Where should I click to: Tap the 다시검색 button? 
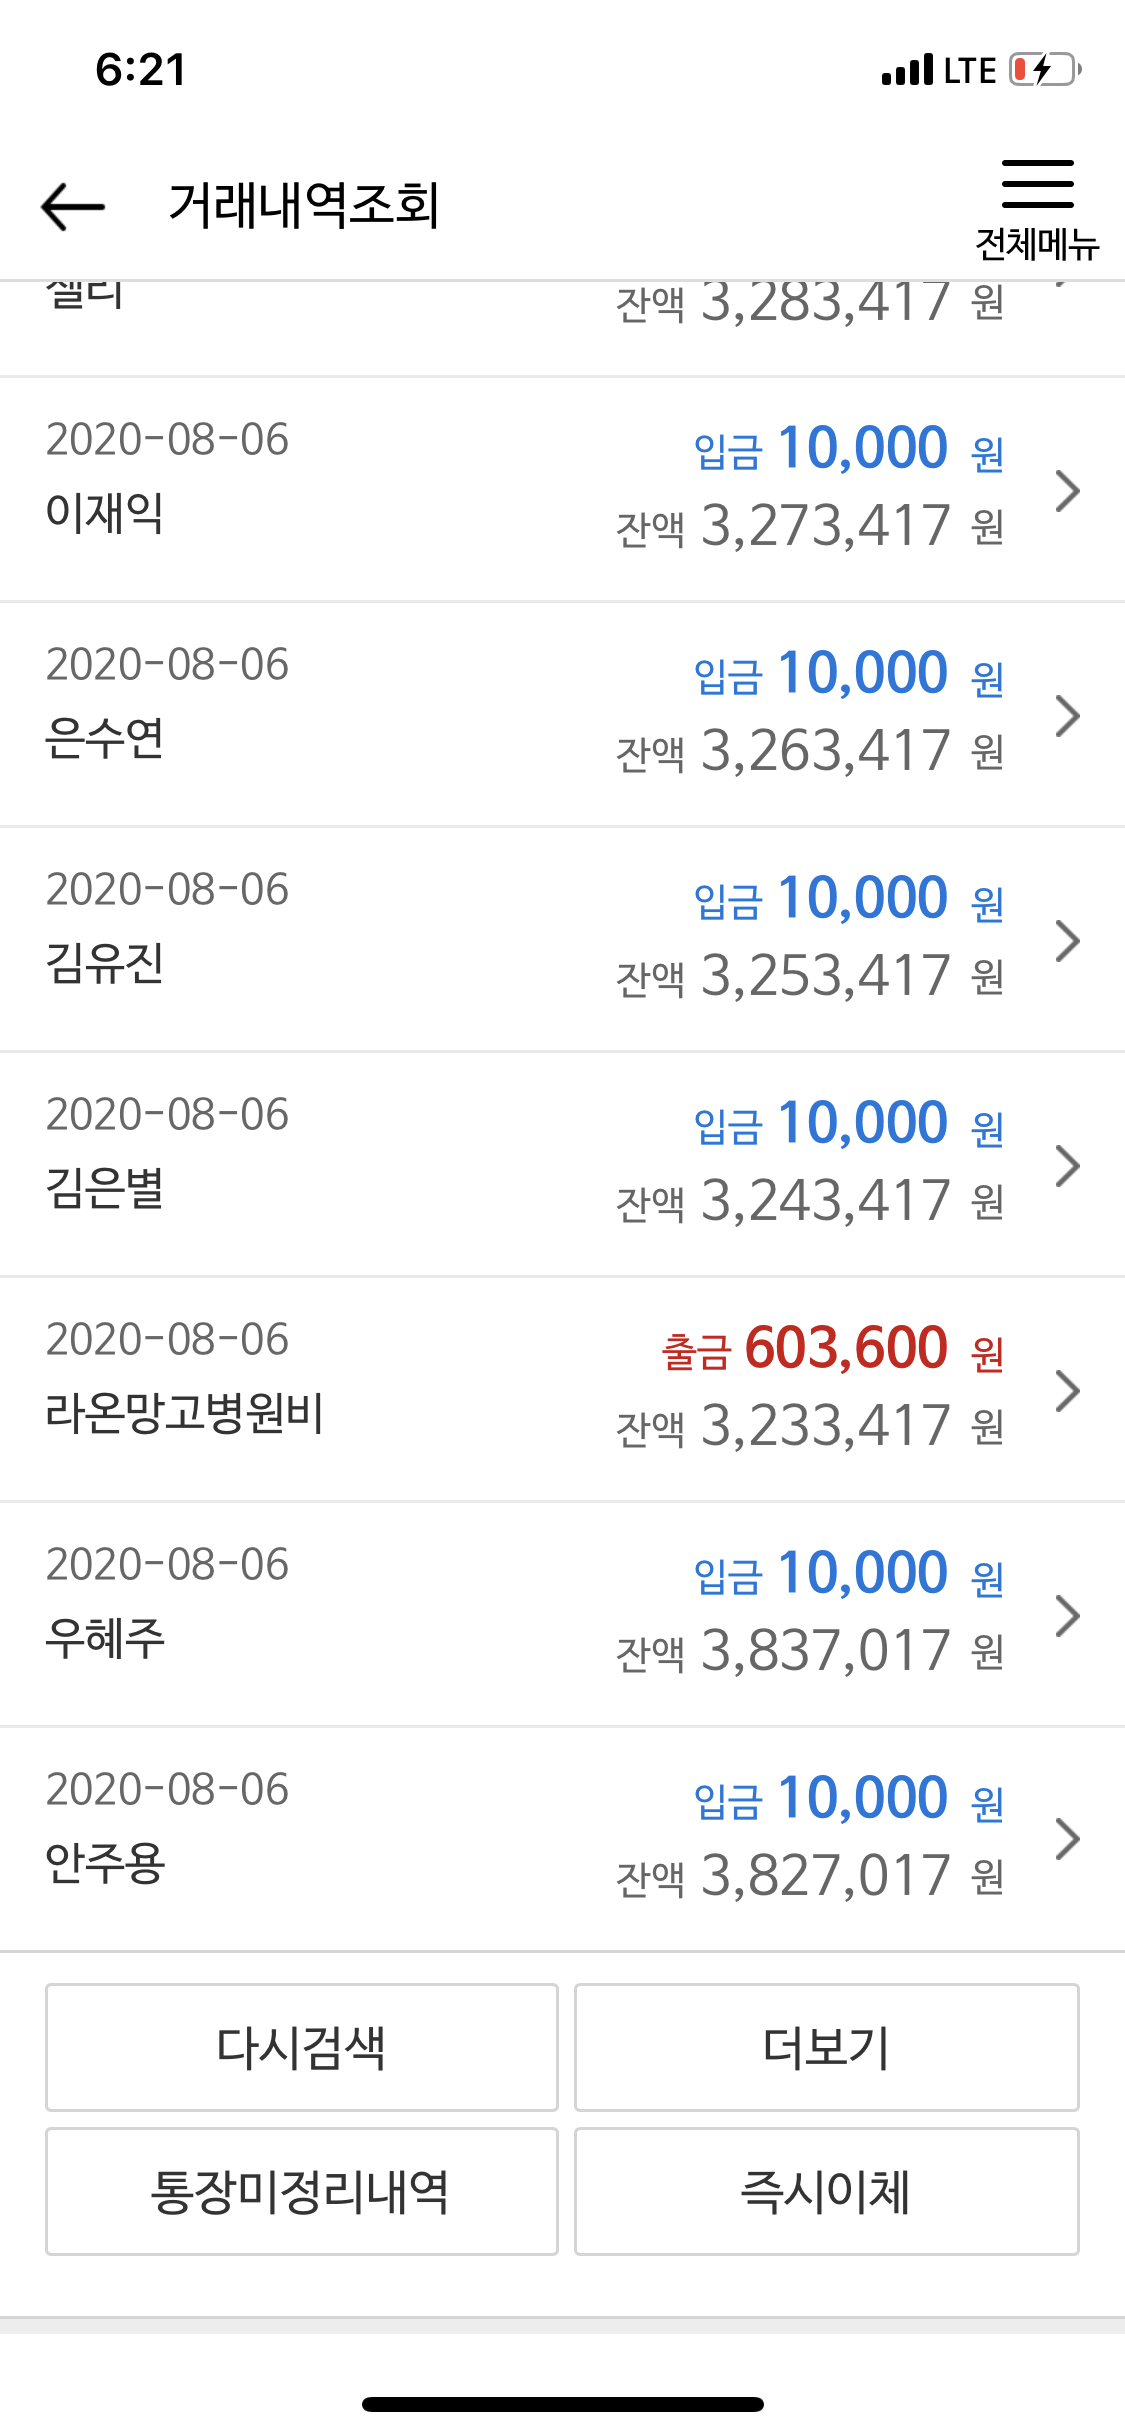pyautogui.click(x=302, y=2047)
